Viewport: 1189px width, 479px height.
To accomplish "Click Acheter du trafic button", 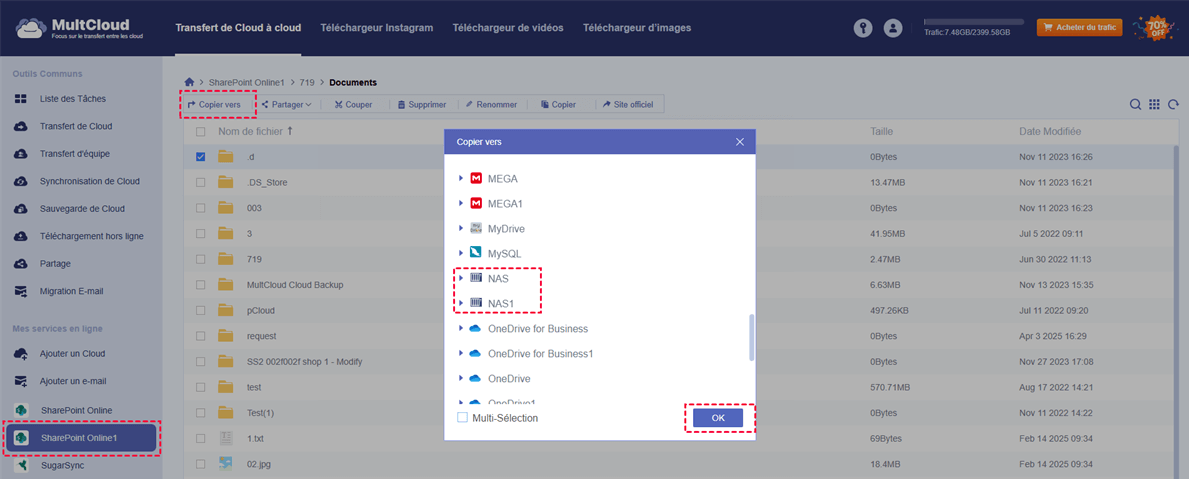I will [x=1080, y=28].
